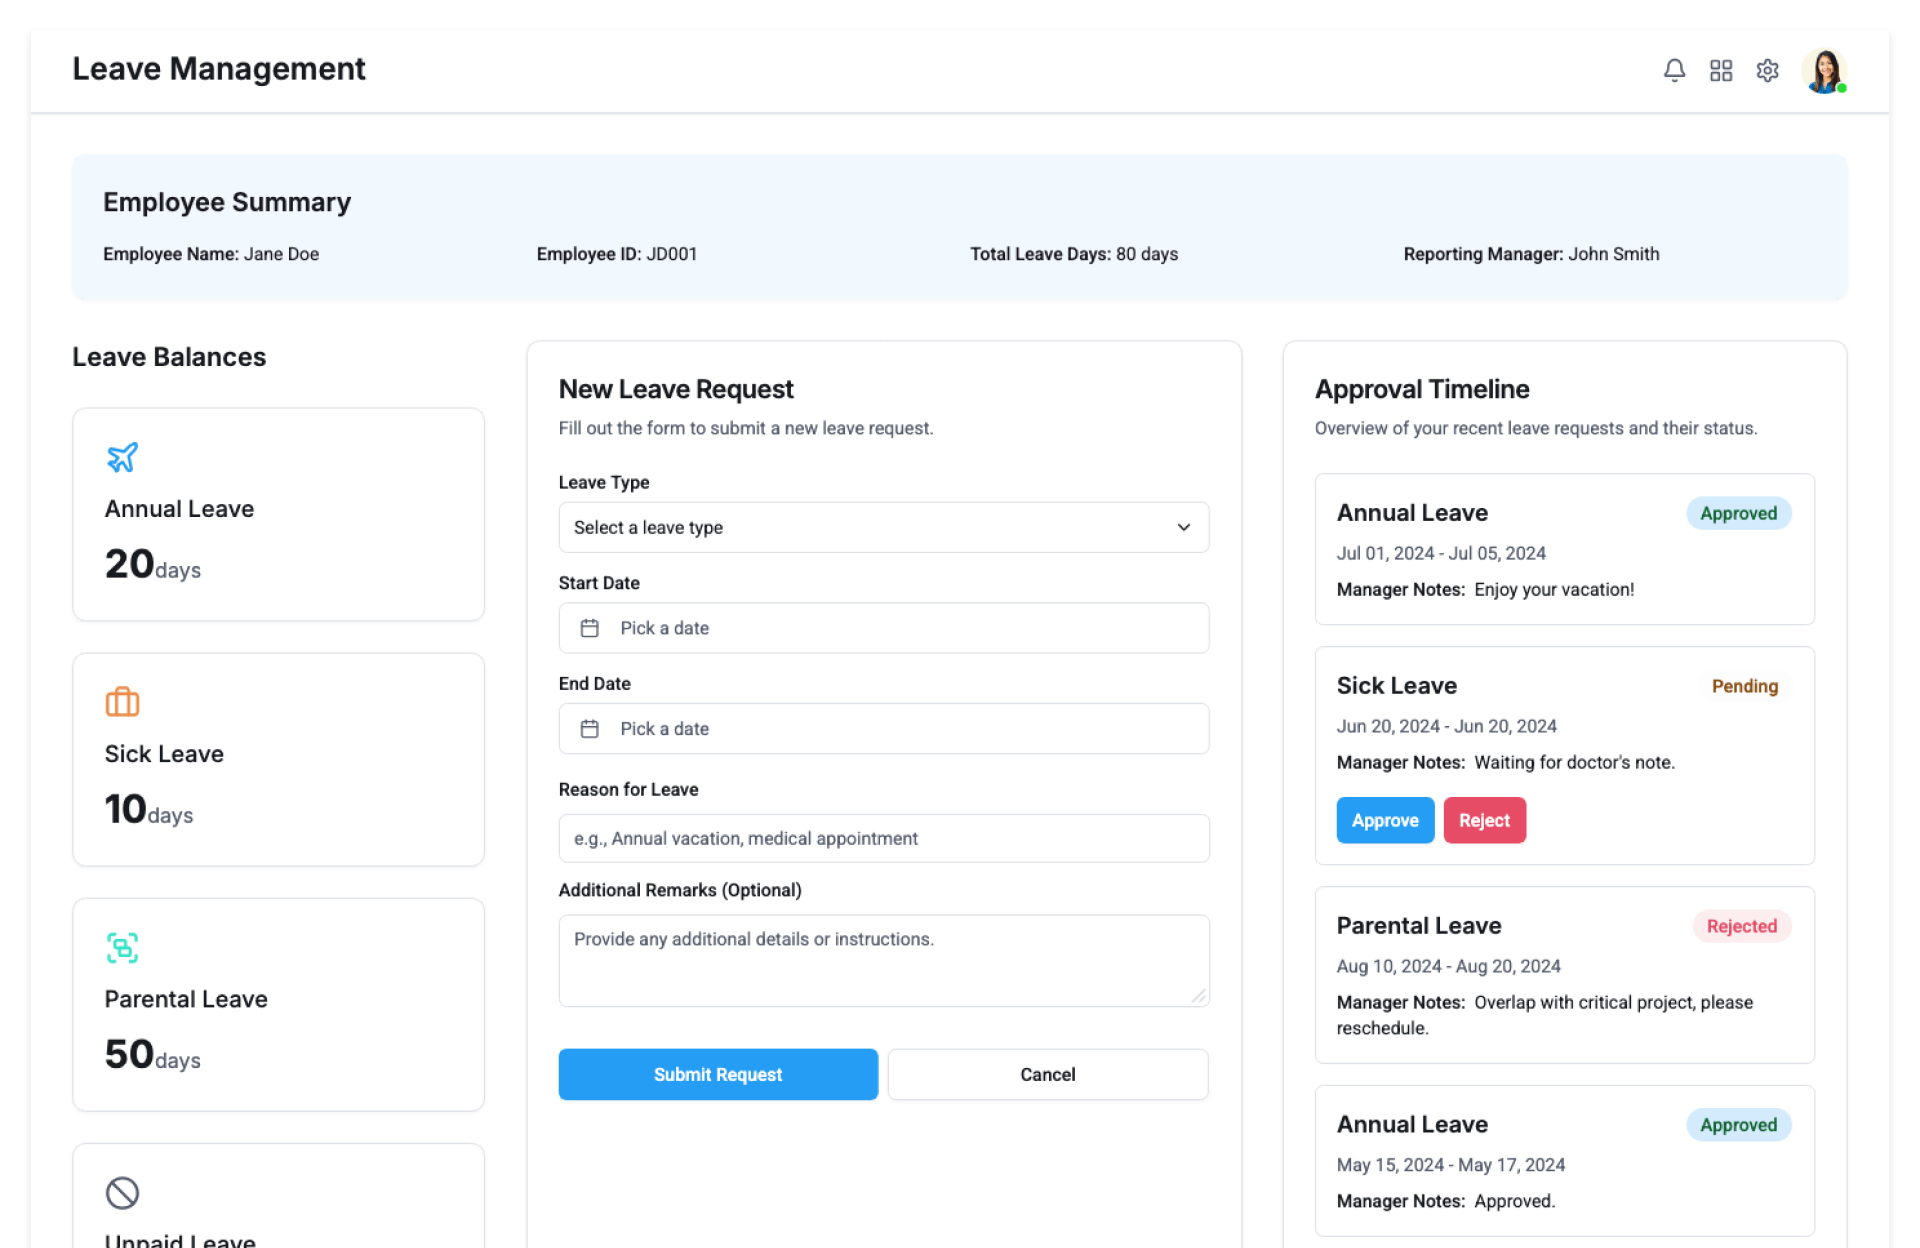
Task: Expand the Leave Type dropdown
Action: point(883,527)
